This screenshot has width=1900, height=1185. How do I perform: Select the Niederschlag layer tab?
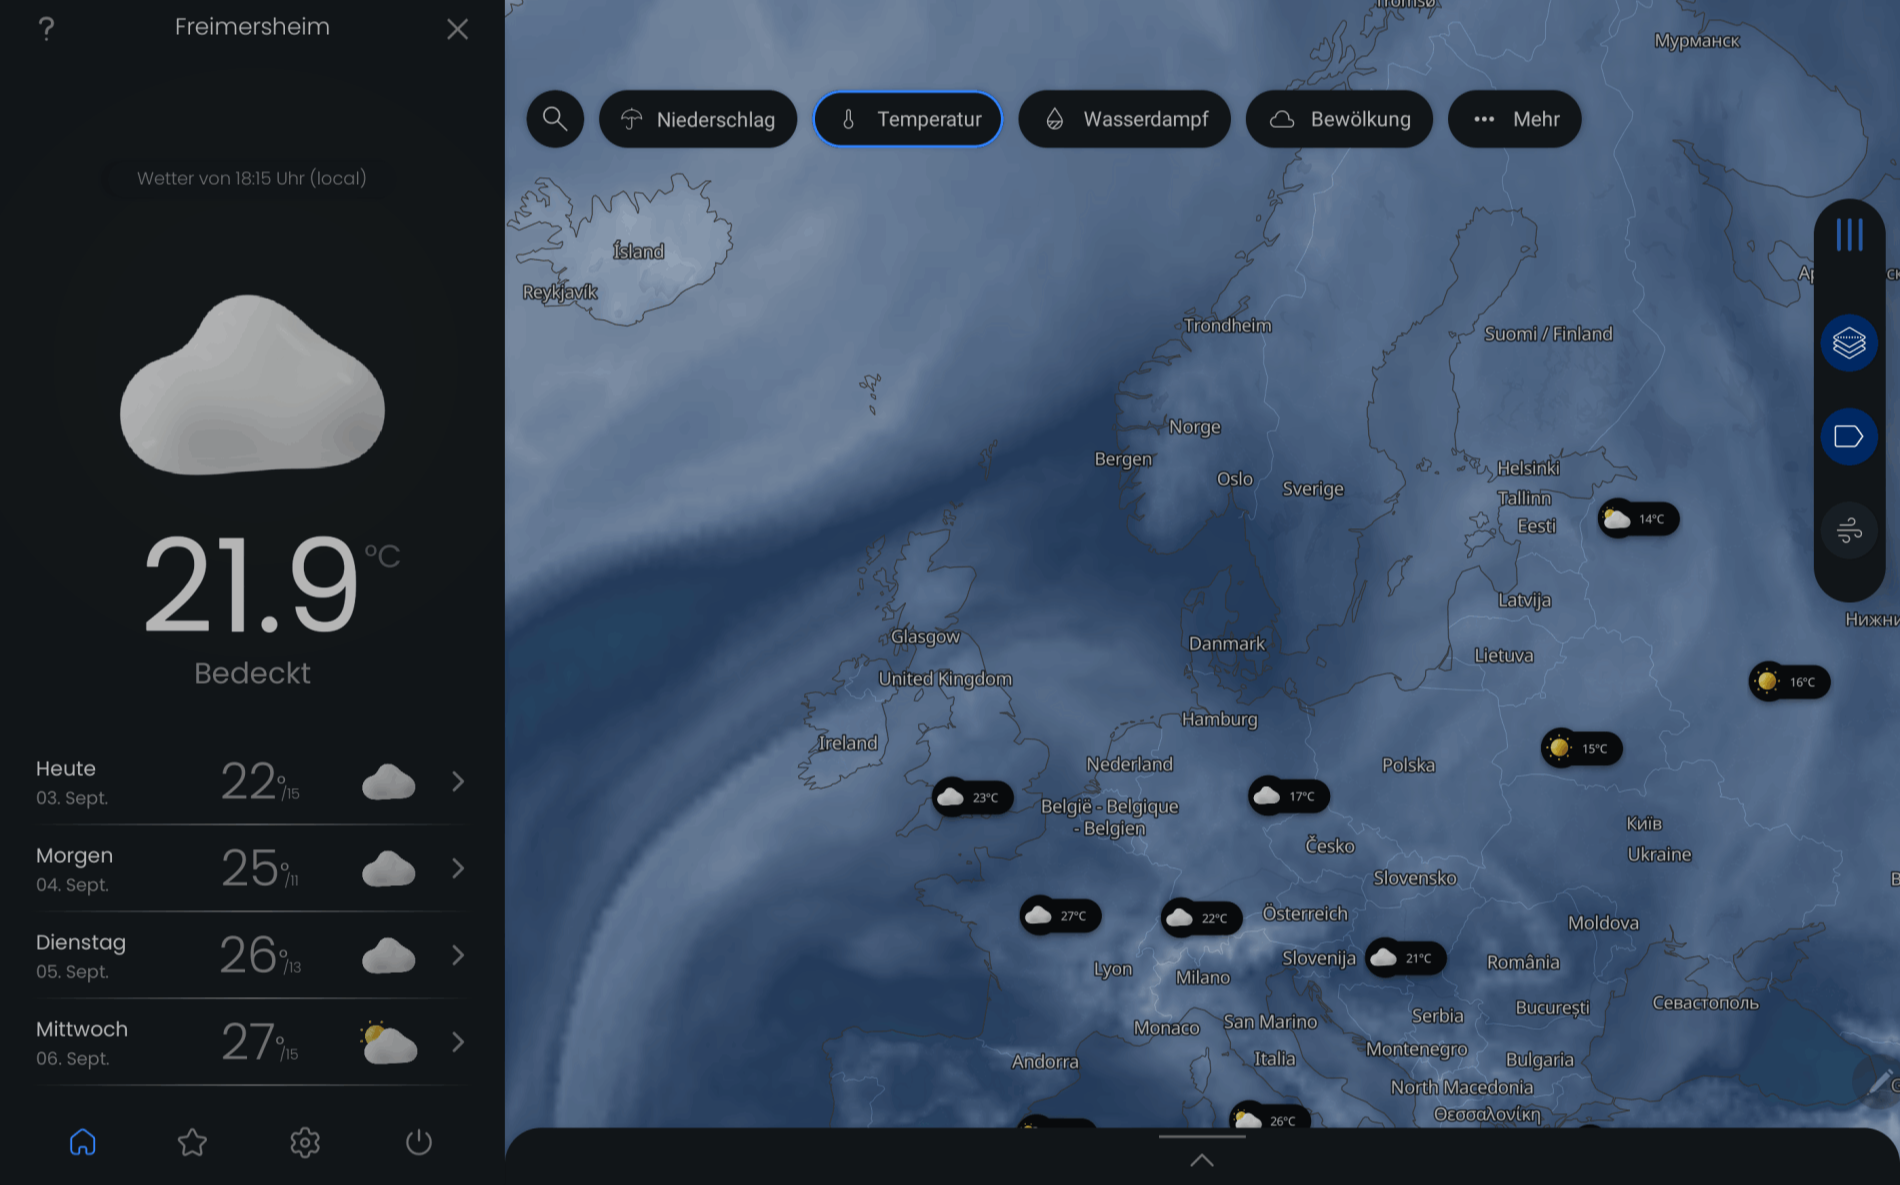point(698,120)
